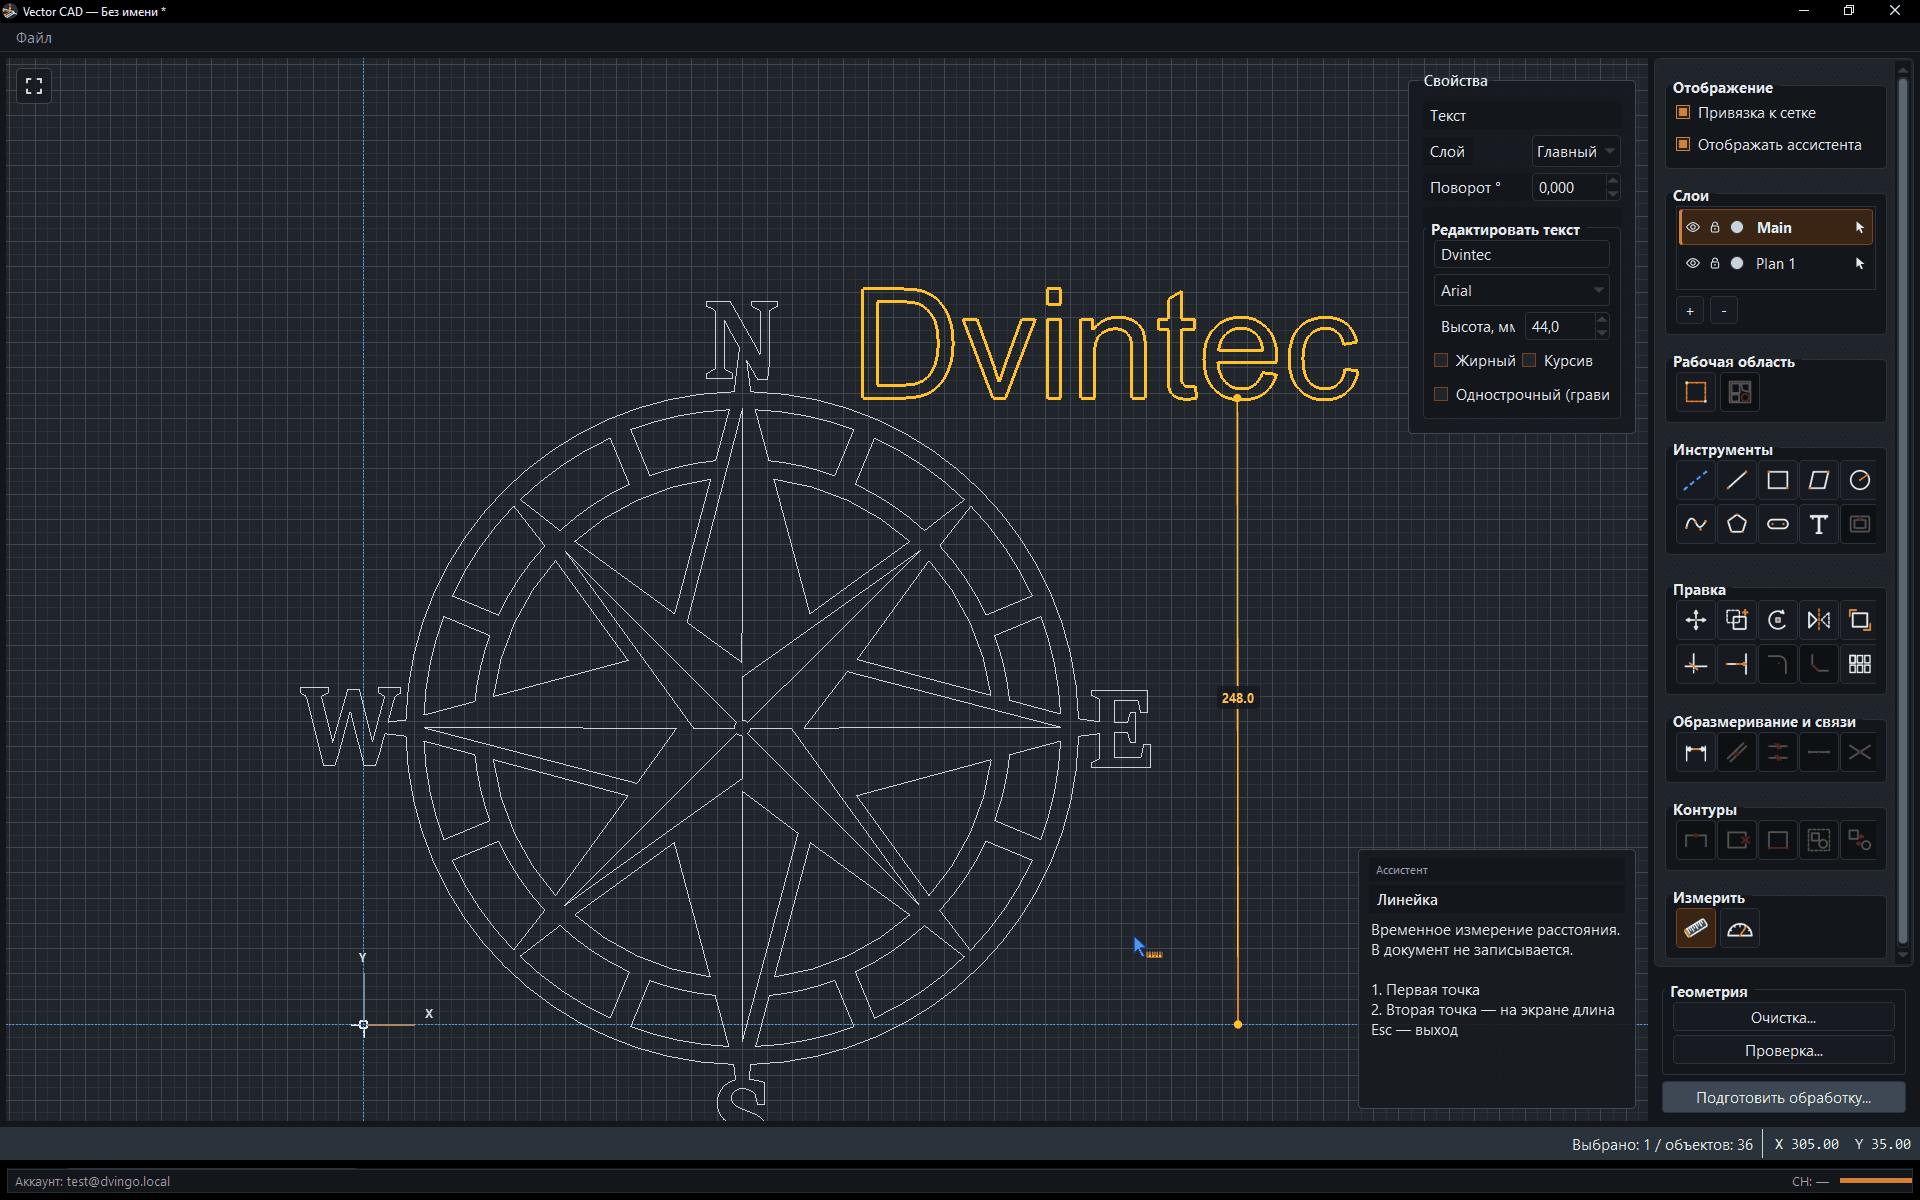Select the Circle tool

(1860, 481)
